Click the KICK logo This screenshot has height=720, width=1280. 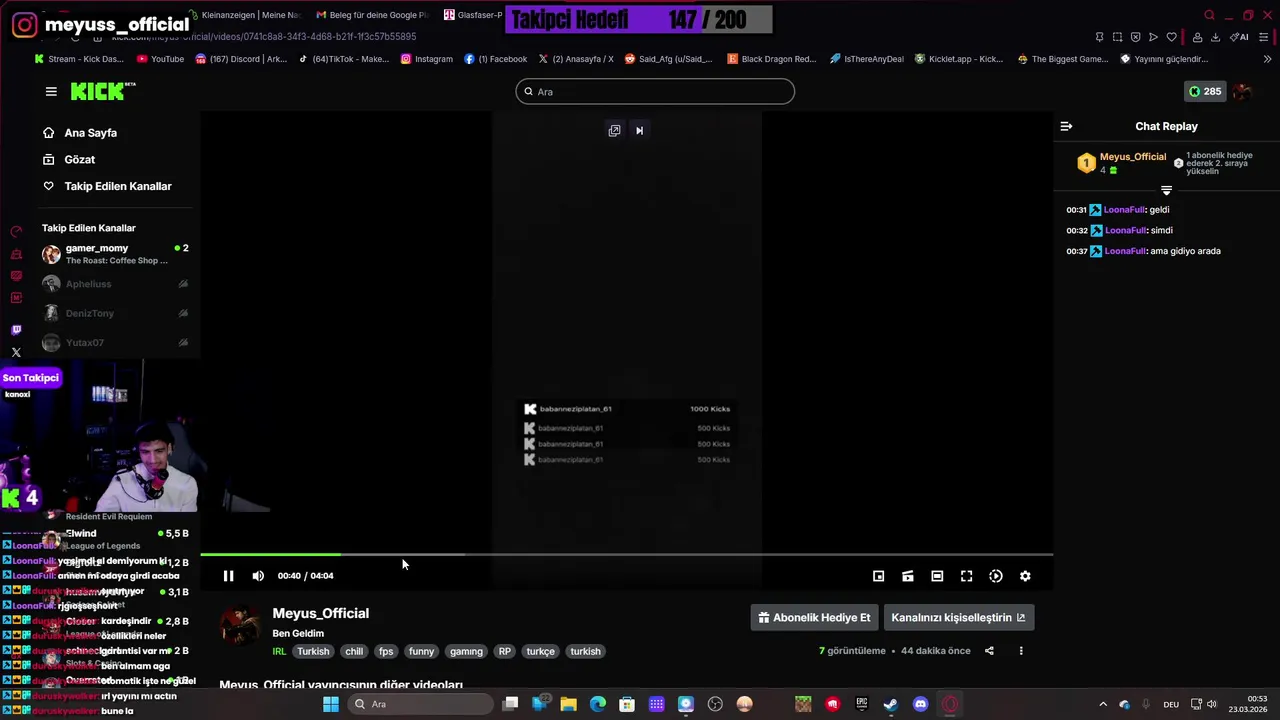point(103,91)
